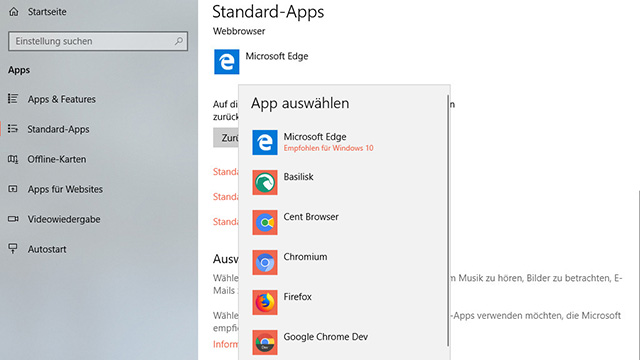The height and width of the screenshot is (360, 640).
Task: Click the Autostart sidebar icon
Action: click(x=13, y=249)
